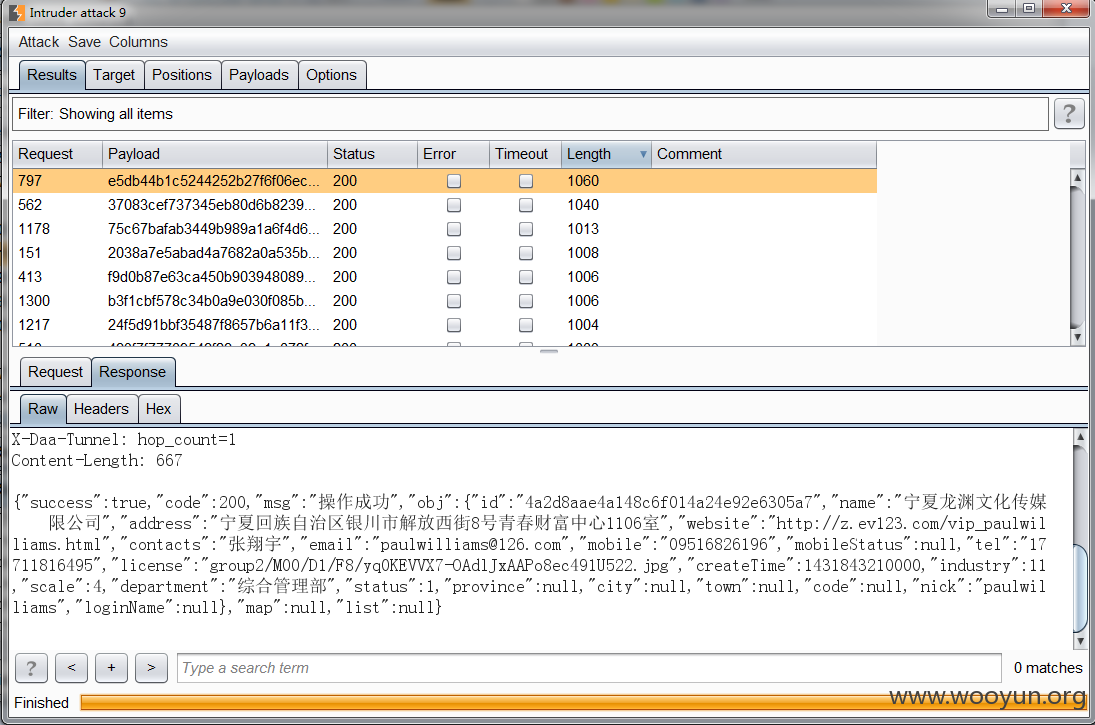Select result row with request 1217
The width and height of the screenshot is (1095, 725).
pyautogui.click(x=444, y=325)
